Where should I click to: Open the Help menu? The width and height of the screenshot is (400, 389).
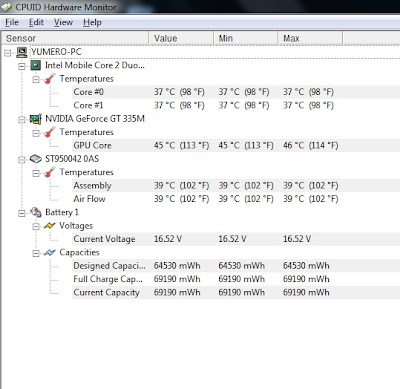[92, 22]
